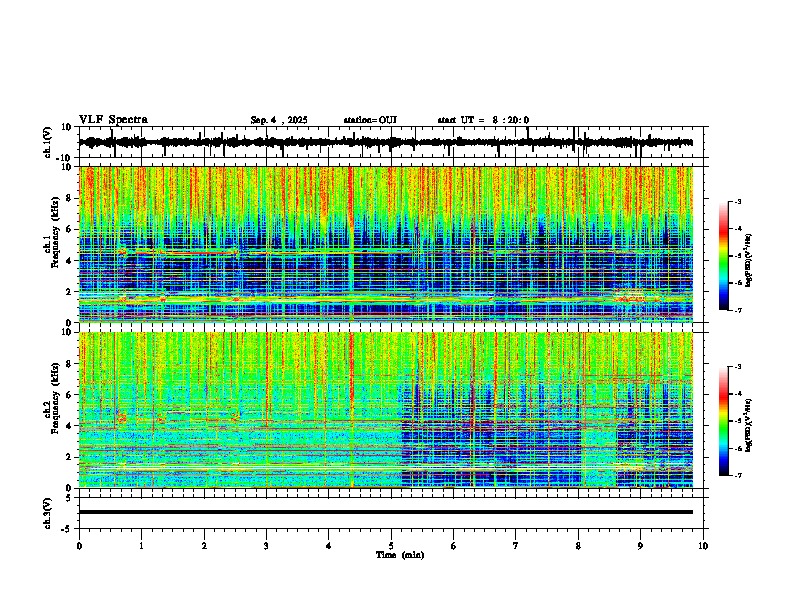Click inside the ch.1 frequency spectrogram panel
The image size is (792, 612).
[x=386, y=244]
